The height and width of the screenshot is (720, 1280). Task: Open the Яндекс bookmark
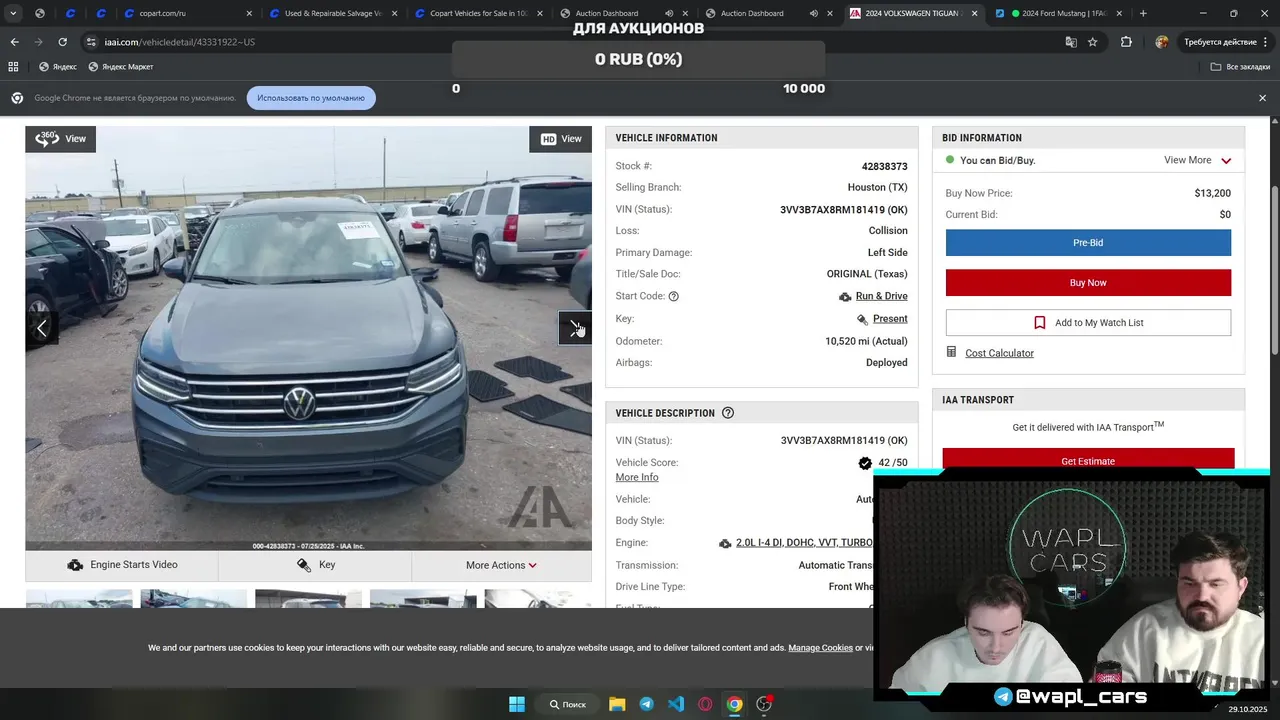tap(57, 67)
